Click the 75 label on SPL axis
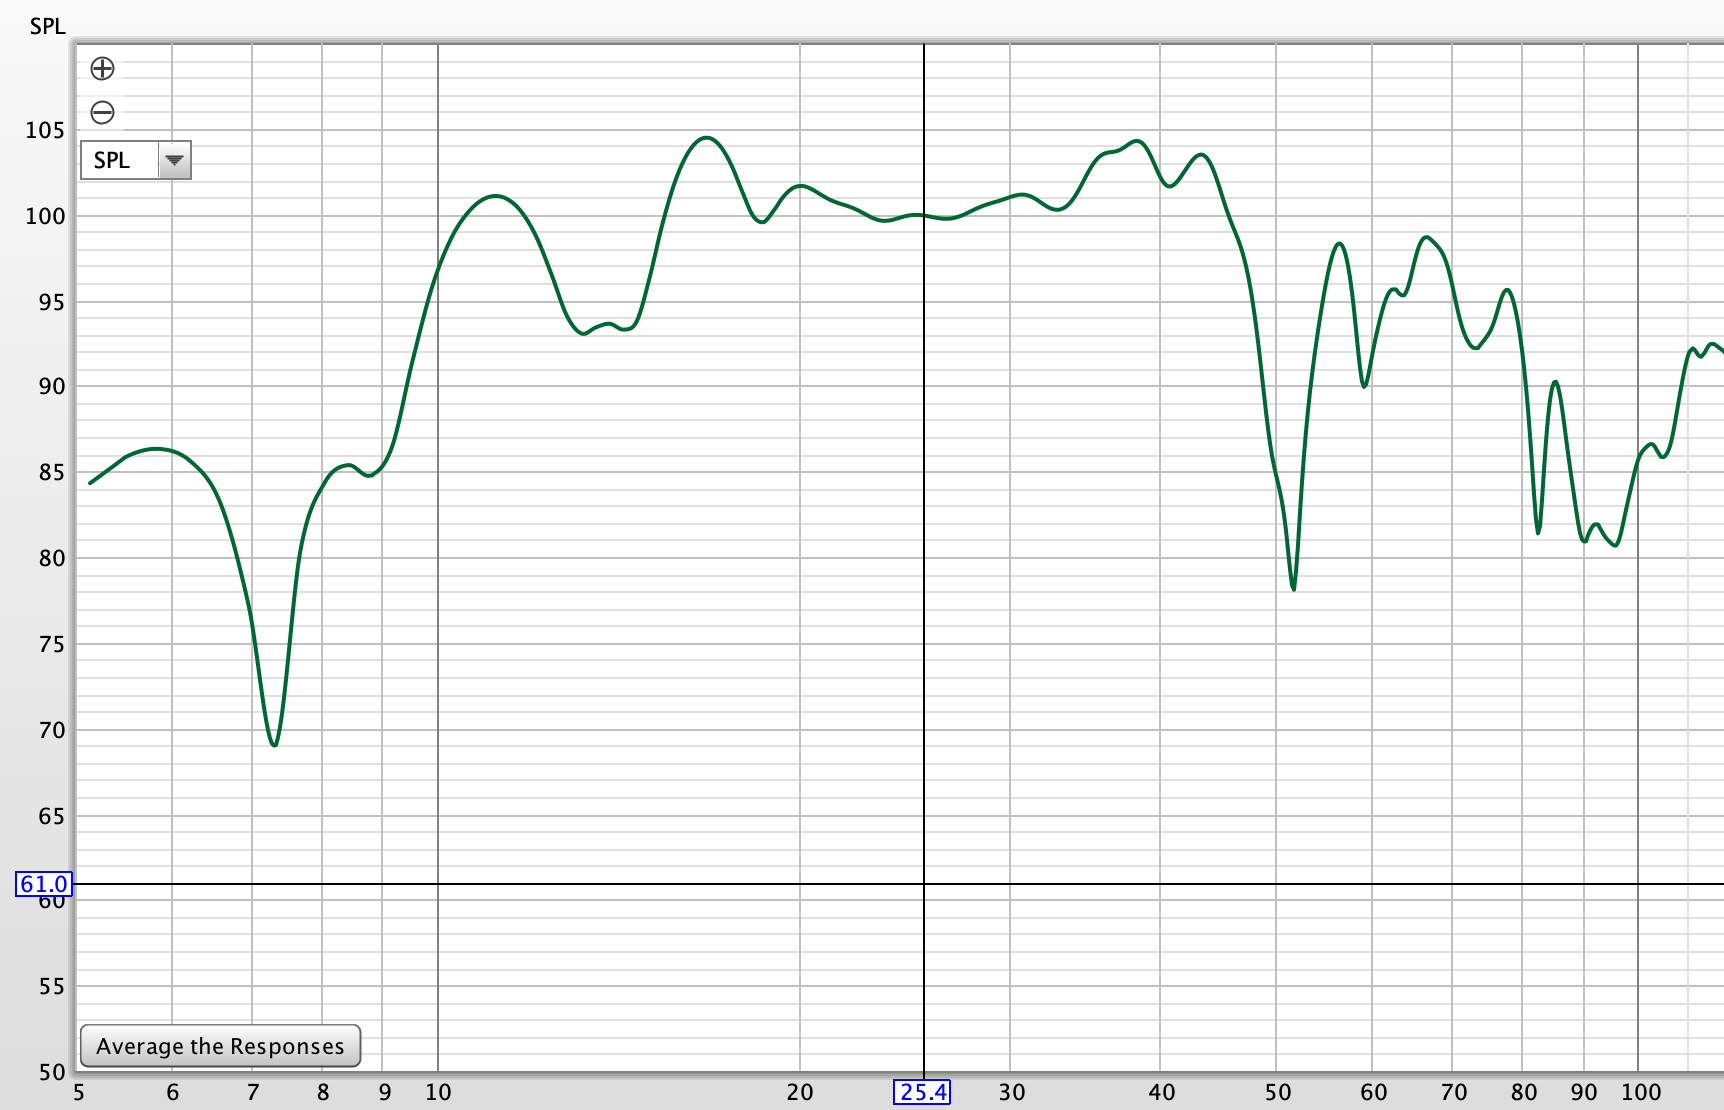Viewport: 1724px width, 1110px height. (x=52, y=644)
